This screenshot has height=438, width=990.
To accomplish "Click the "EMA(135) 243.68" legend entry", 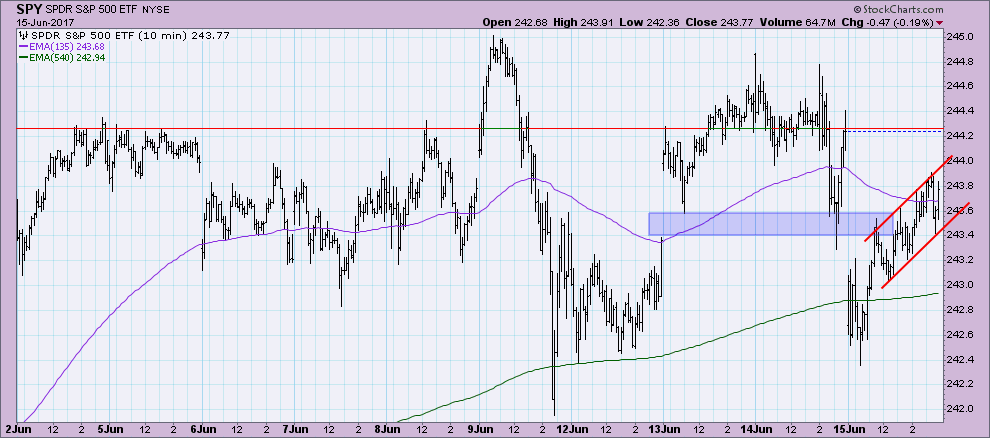I will pos(66,47).
